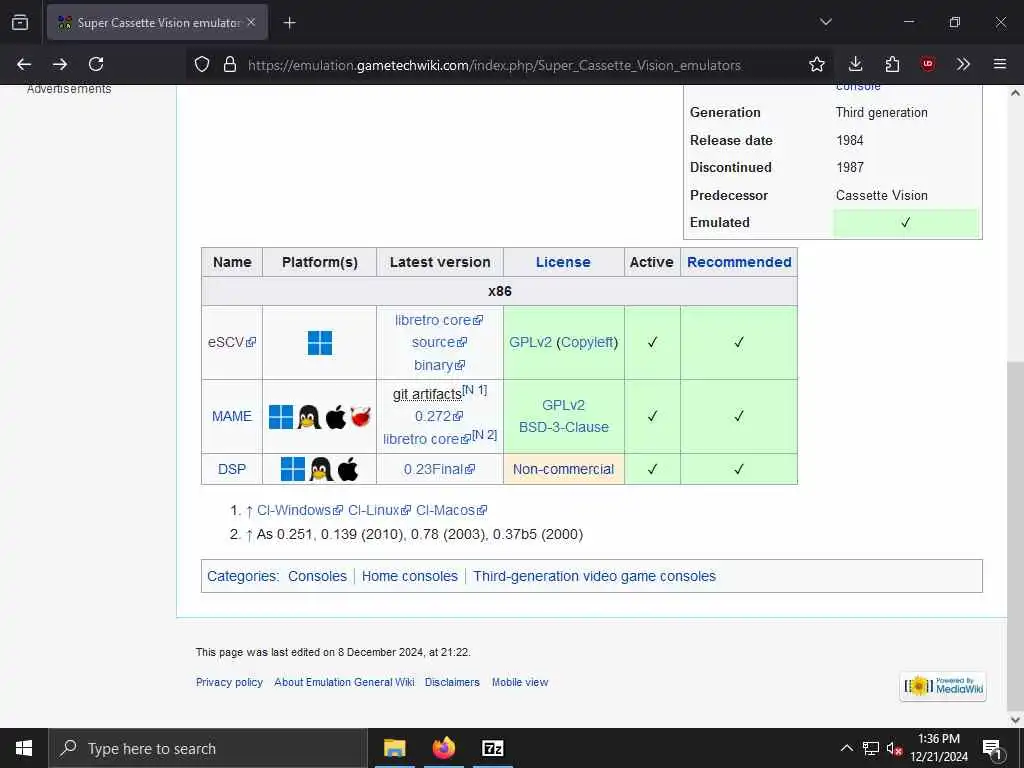Close the Super Cassette Vision tab
The image size is (1024, 768).
pos(251,22)
